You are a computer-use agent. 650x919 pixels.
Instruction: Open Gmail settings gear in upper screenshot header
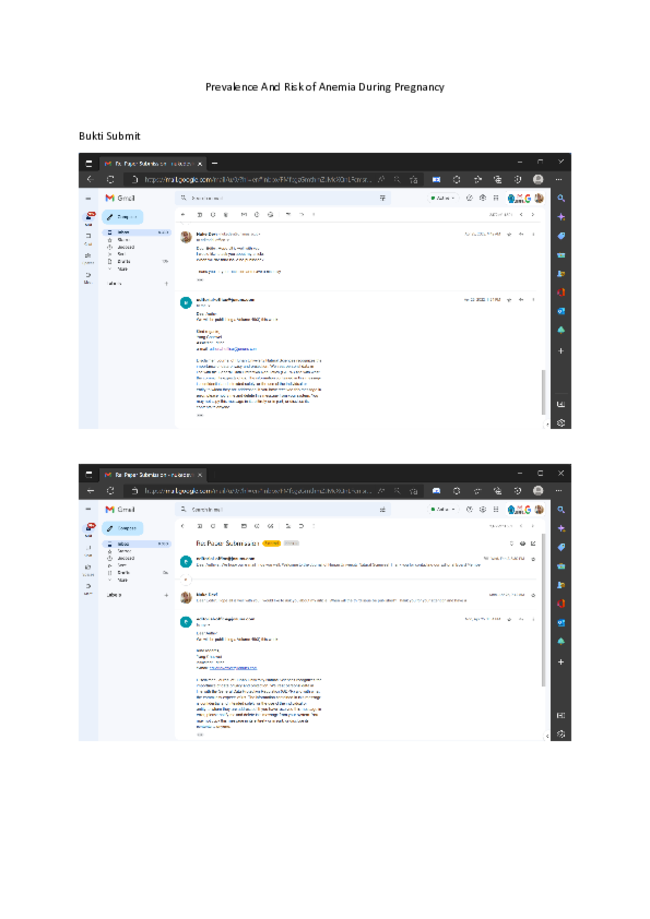482,198
